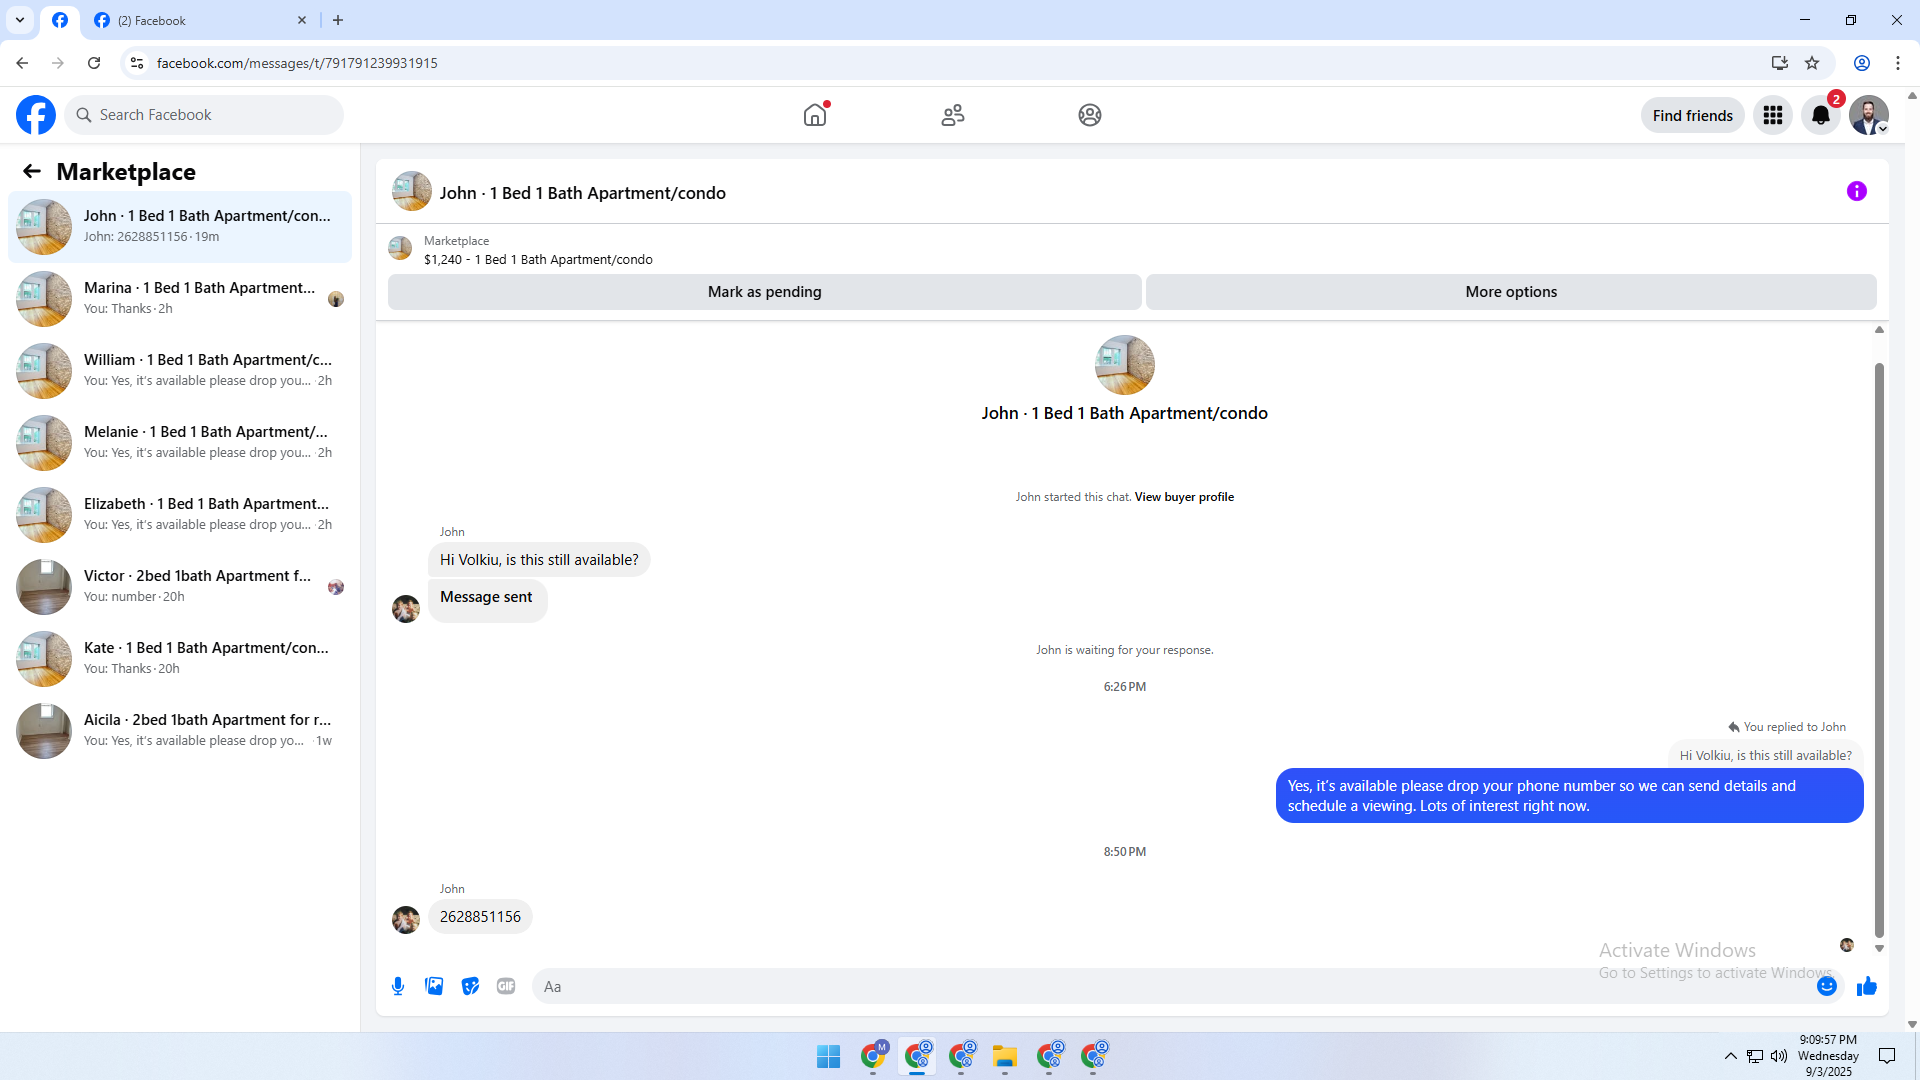Open File Explorer from taskbar
The height and width of the screenshot is (1080, 1920).
tap(1005, 1056)
